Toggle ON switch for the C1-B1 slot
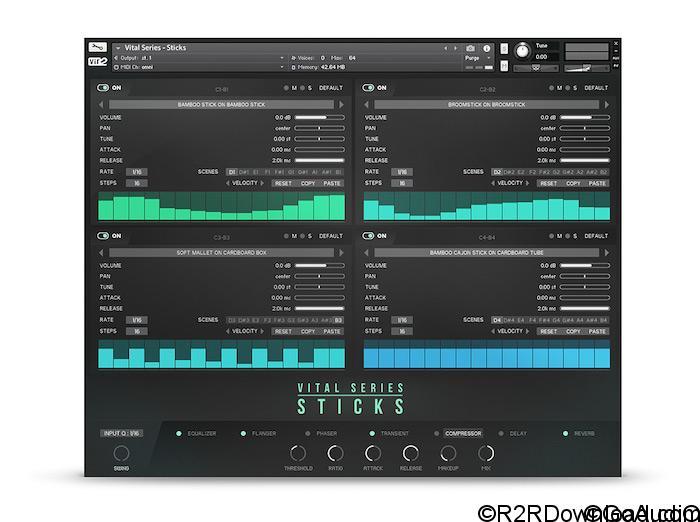 (x=103, y=88)
